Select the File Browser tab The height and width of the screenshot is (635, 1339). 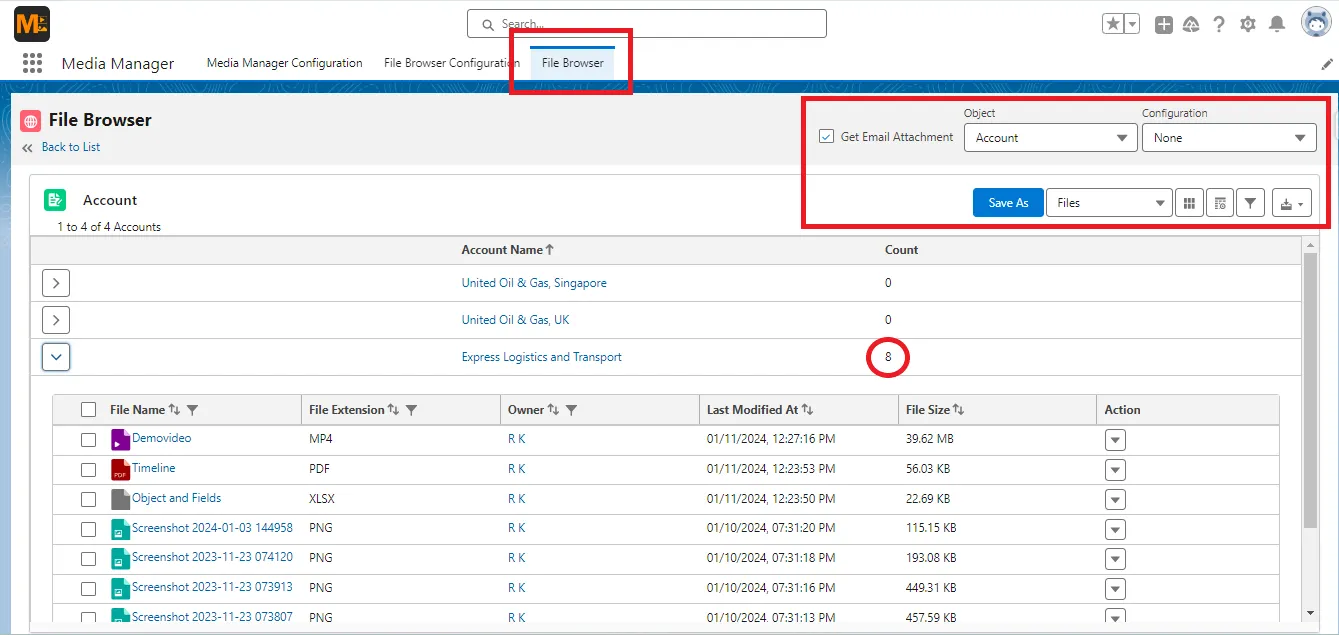pyautogui.click(x=571, y=62)
